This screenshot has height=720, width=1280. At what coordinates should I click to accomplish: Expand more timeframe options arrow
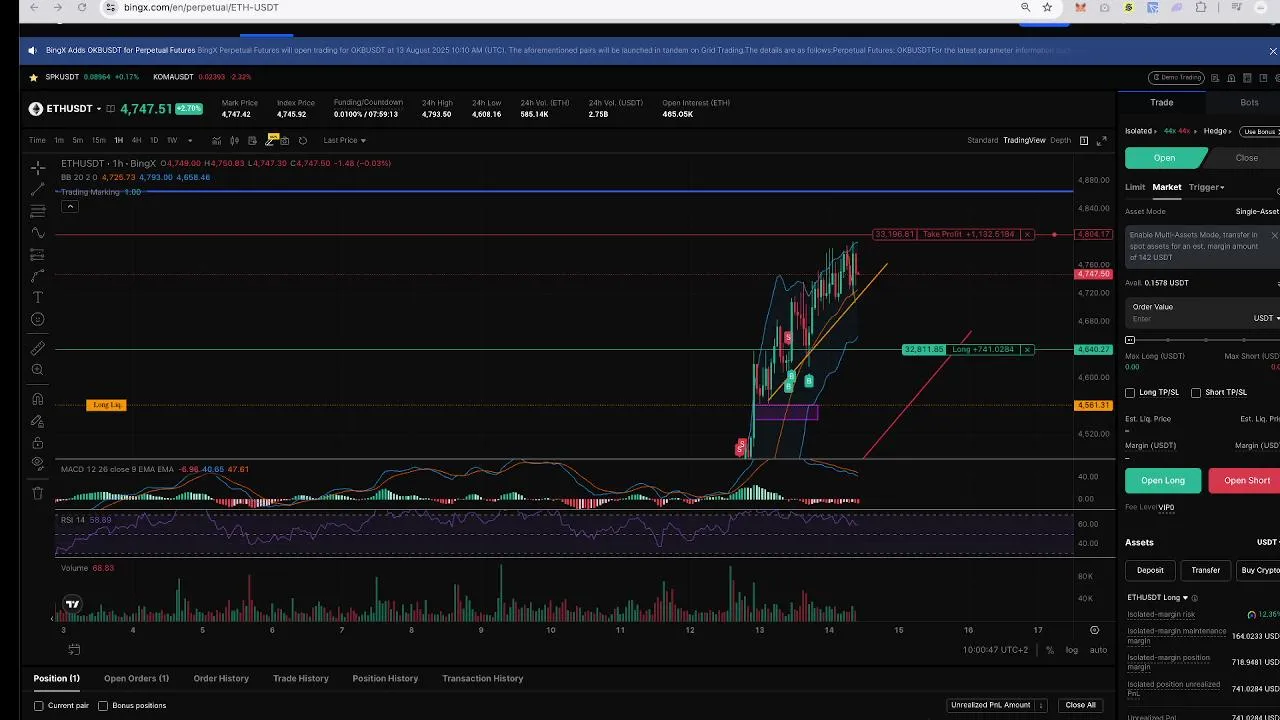tap(190, 140)
